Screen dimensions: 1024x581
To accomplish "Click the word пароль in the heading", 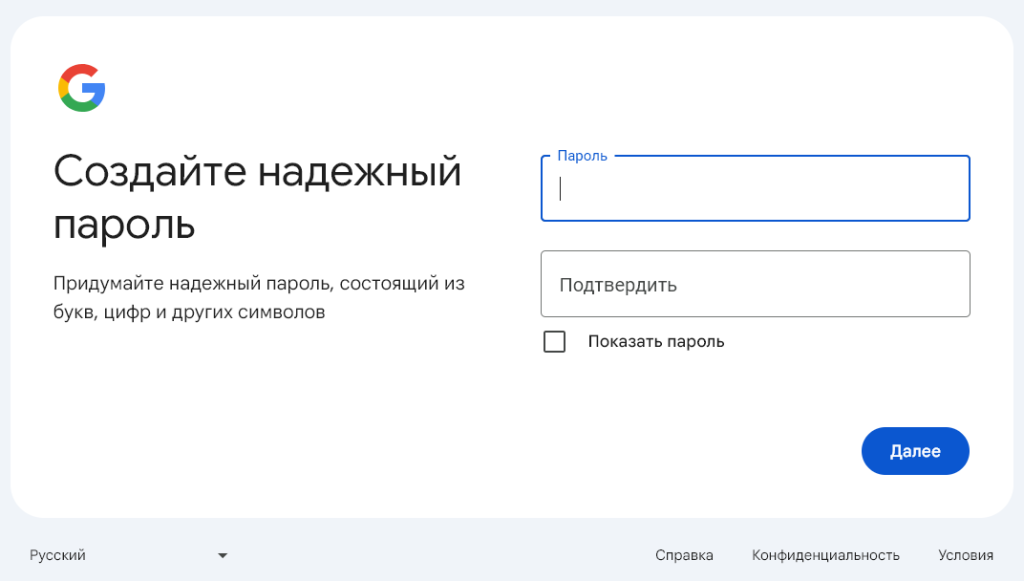I will 124,225.
